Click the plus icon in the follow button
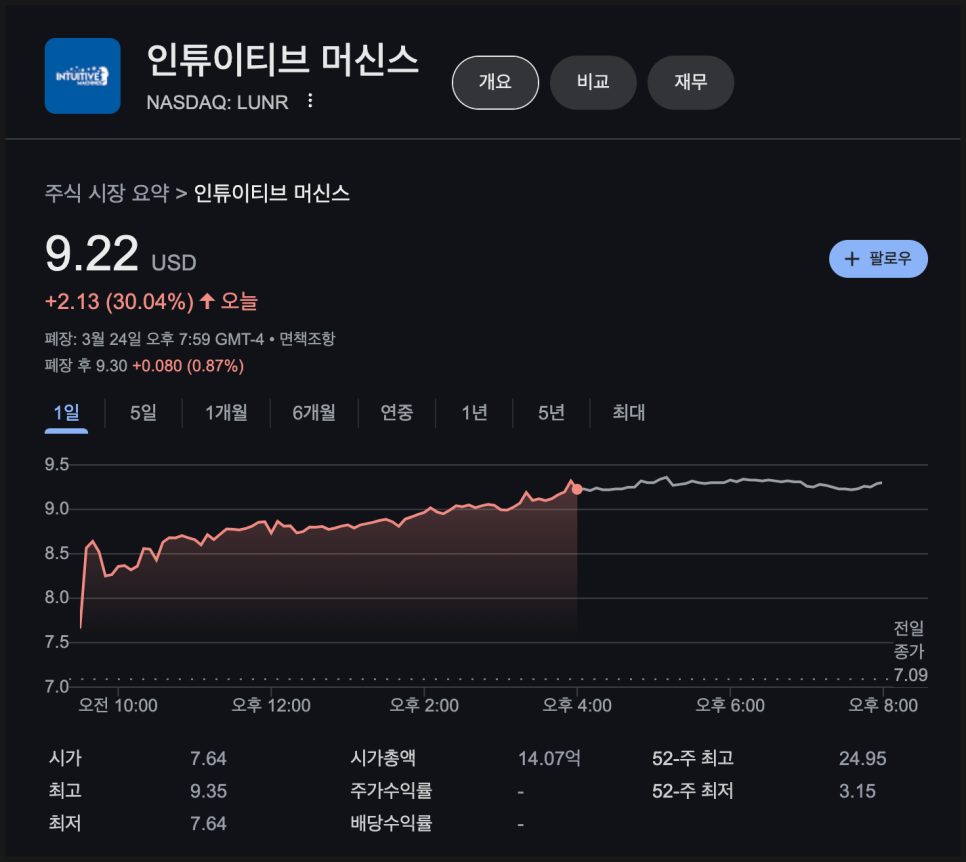Viewport: 966px width, 862px height. (x=852, y=259)
